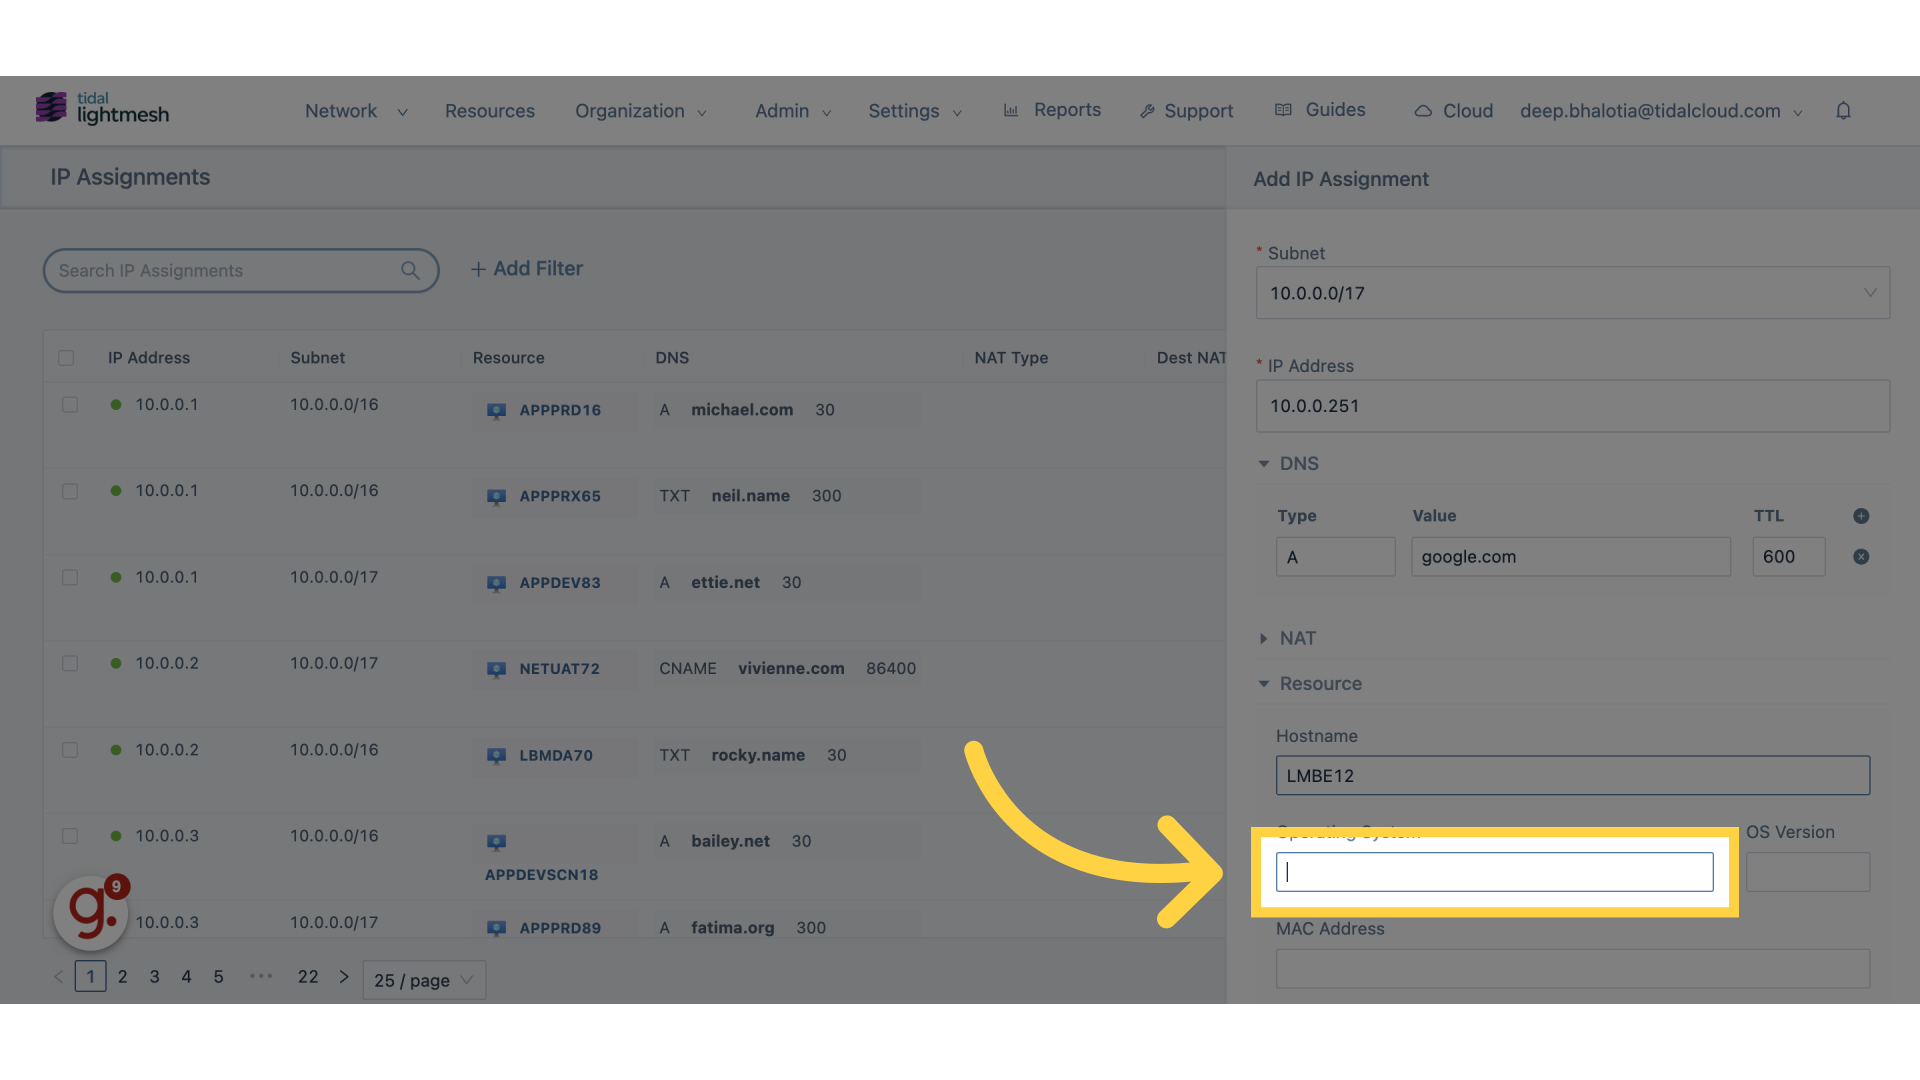Click the DNS Value field google.com
Image resolution: width=1920 pixels, height=1080 pixels.
coord(1570,557)
